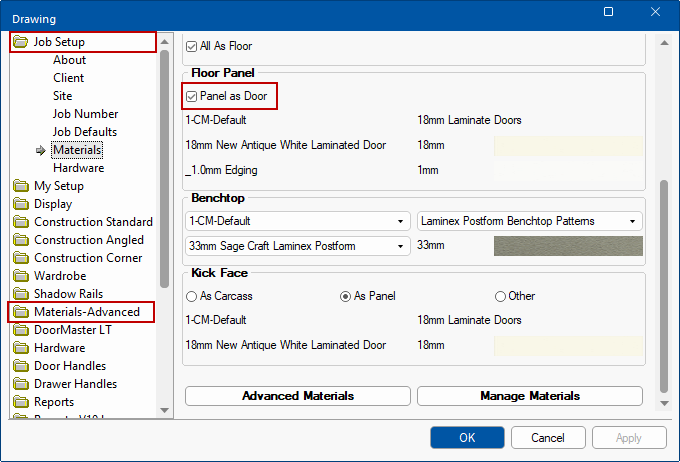Select the As Carcass radio button
The image size is (680, 462).
point(192,296)
